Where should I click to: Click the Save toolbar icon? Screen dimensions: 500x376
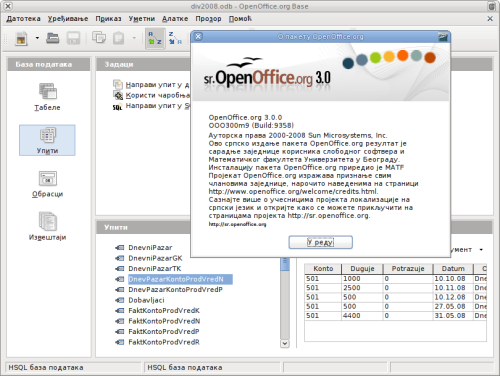[73, 38]
